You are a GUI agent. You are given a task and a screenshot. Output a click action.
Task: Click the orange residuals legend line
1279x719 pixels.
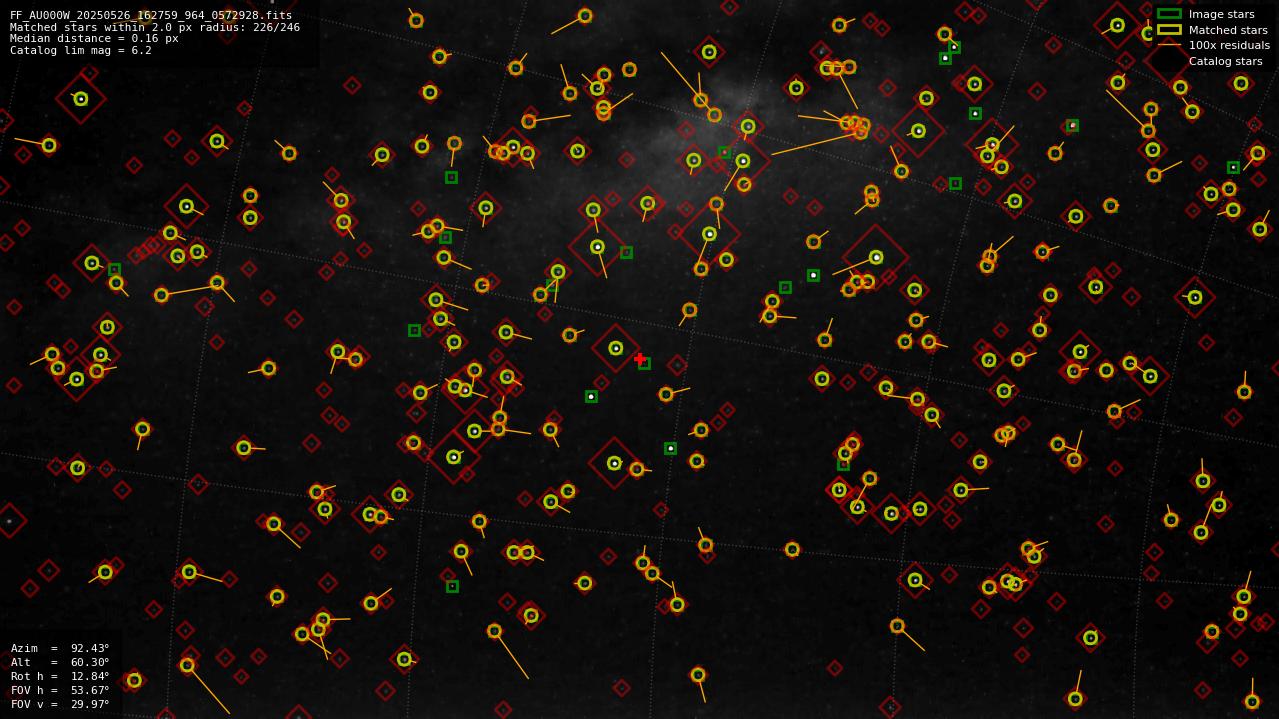point(1169,45)
